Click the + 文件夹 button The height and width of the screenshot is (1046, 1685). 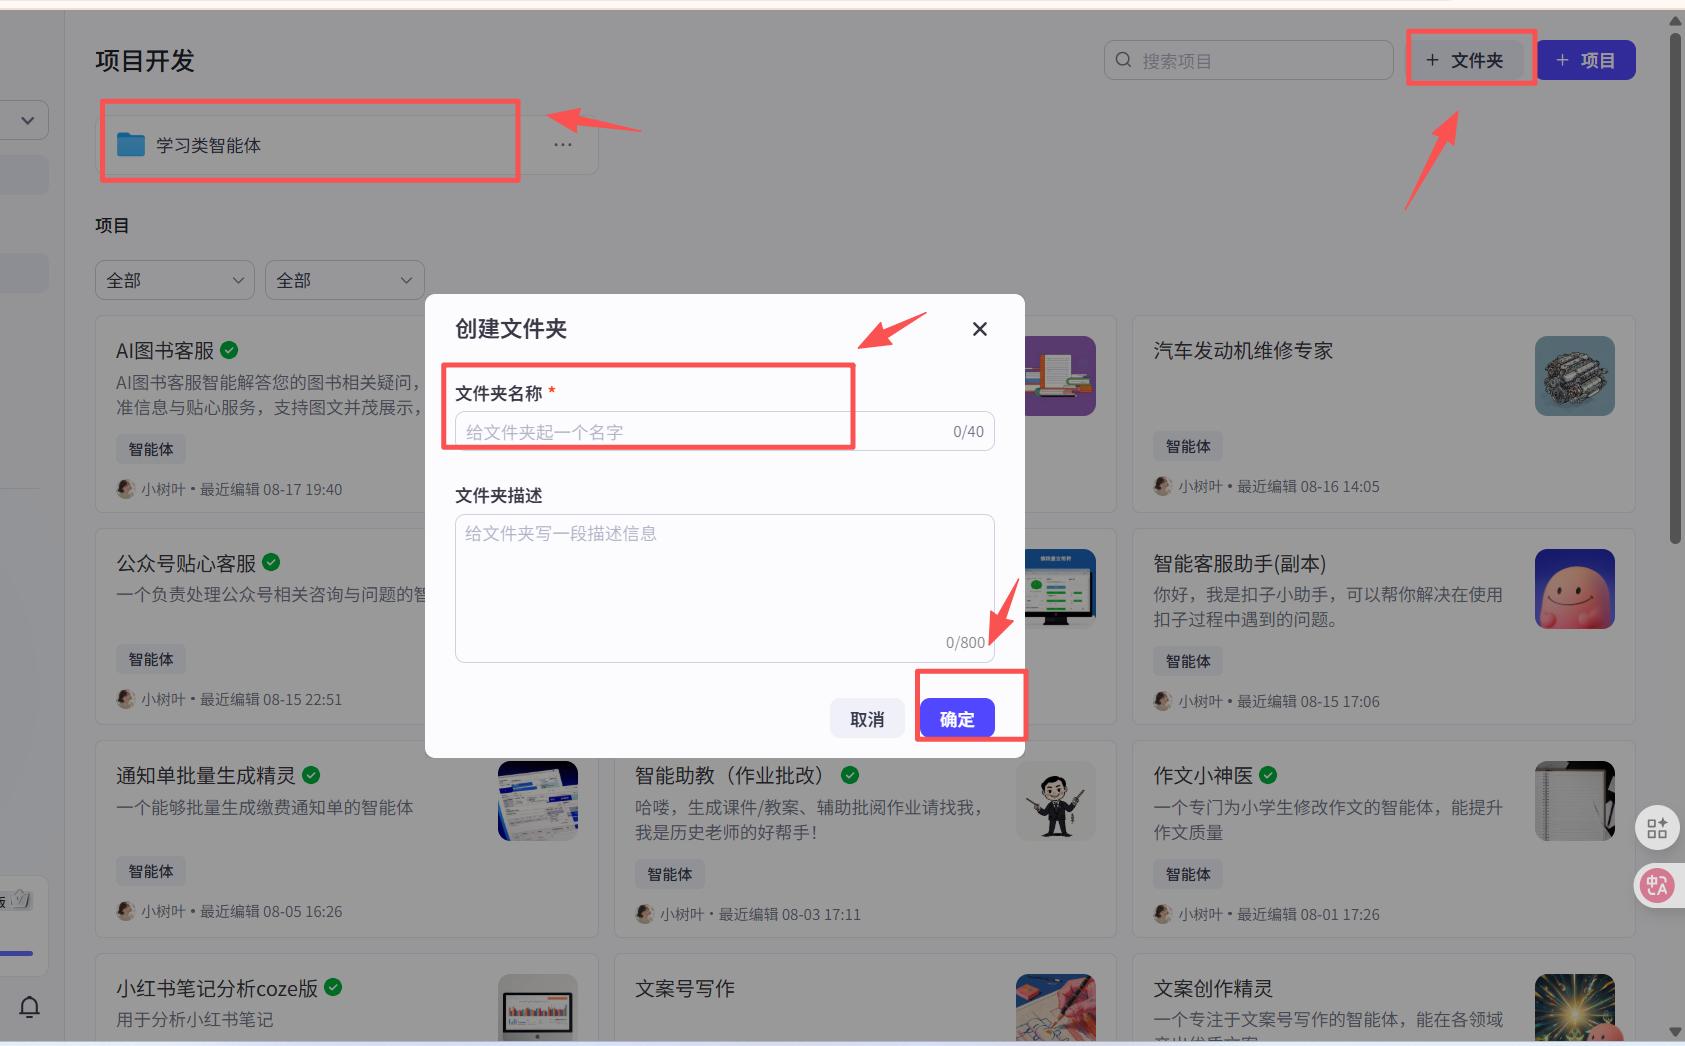1469,59
